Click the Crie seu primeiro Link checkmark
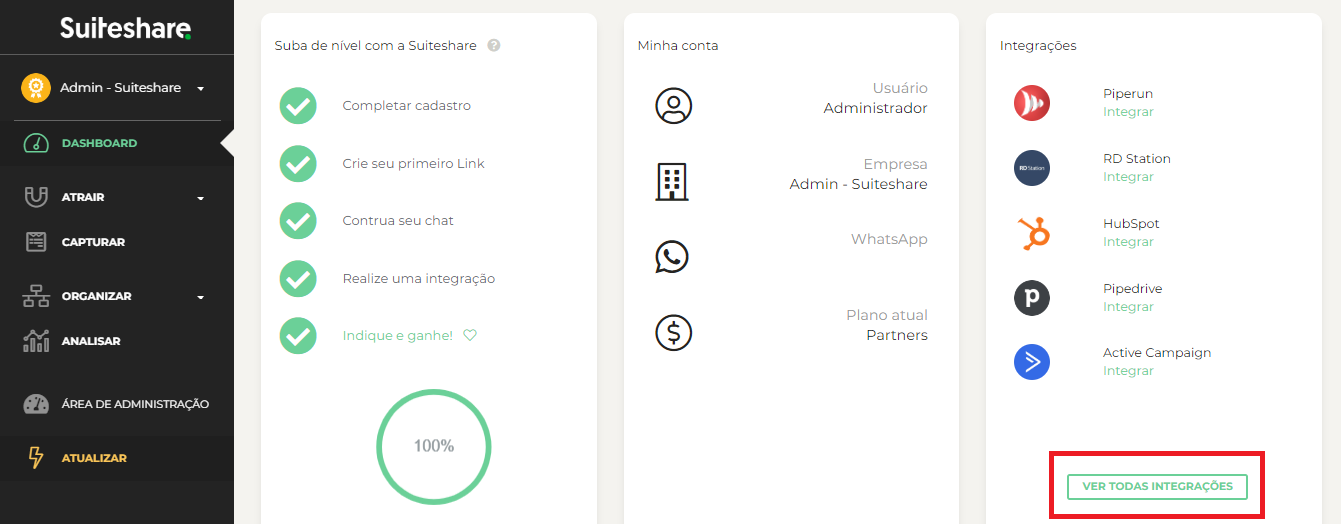The image size is (1342, 524). 298,164
